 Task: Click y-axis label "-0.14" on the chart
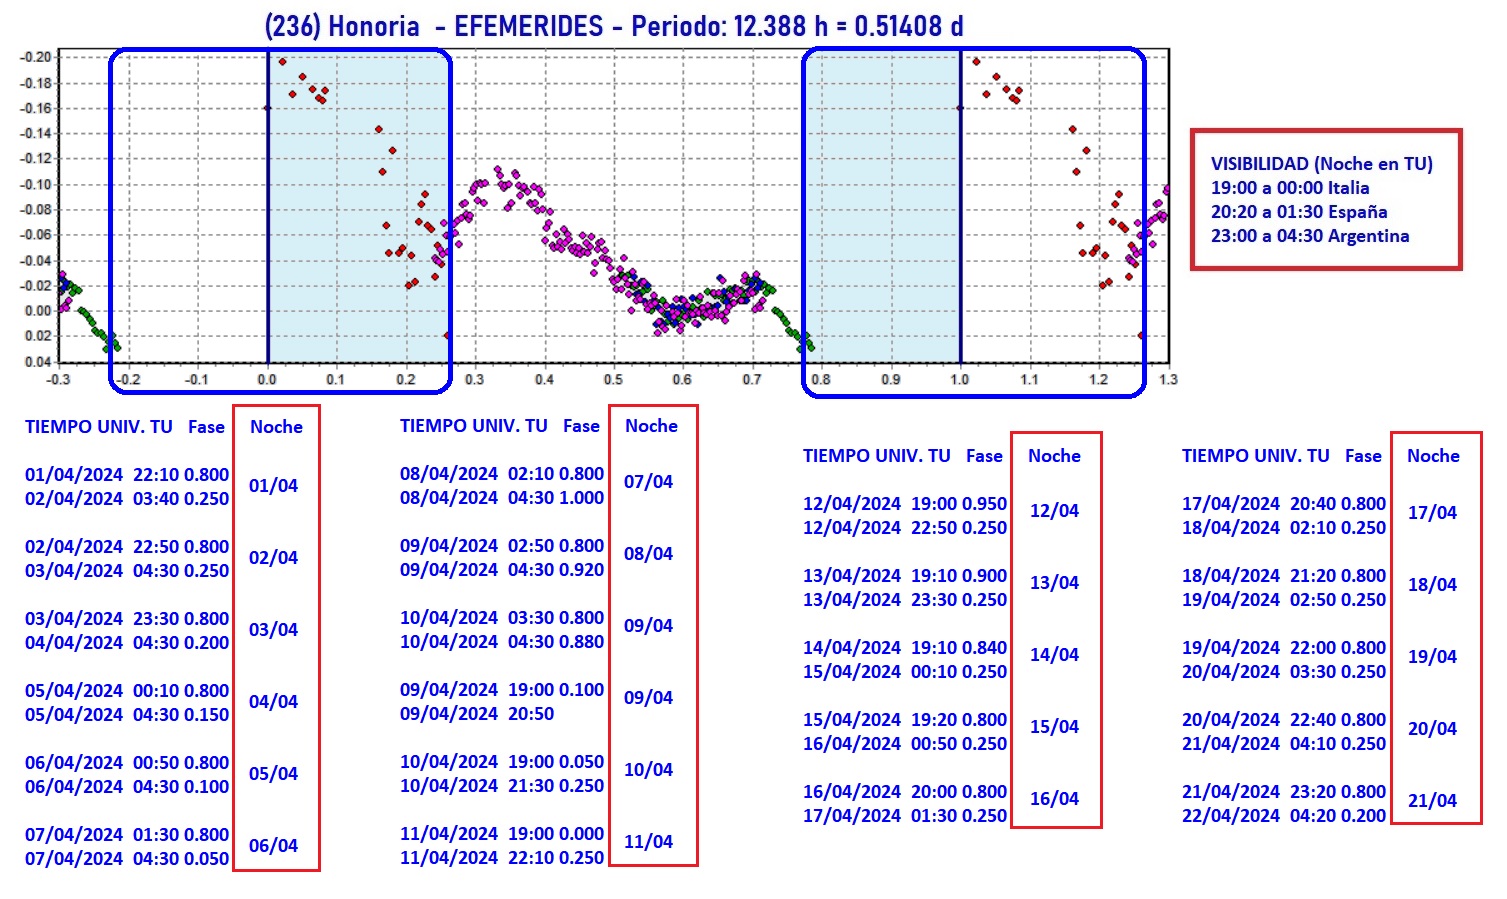pos(36,133)
